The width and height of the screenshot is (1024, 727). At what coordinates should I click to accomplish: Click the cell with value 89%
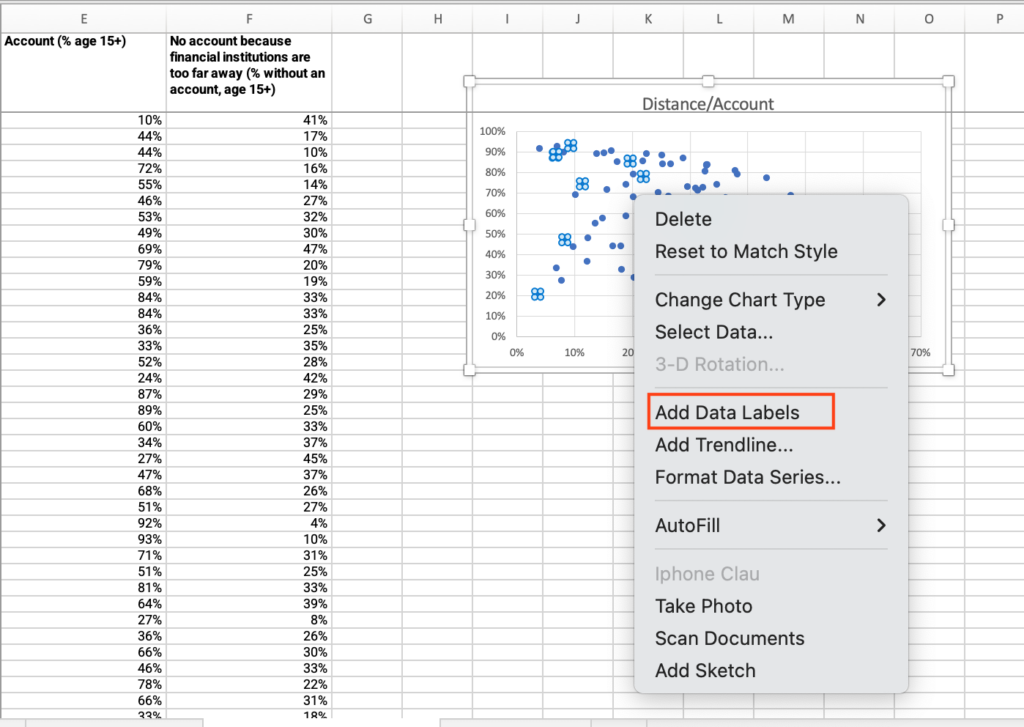click(84, 410)
